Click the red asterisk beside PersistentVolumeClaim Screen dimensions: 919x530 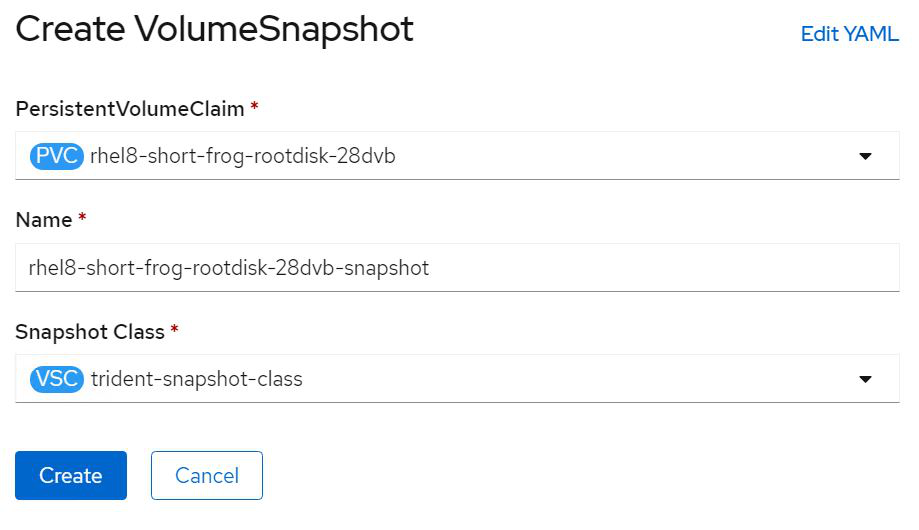coord(255,108)
